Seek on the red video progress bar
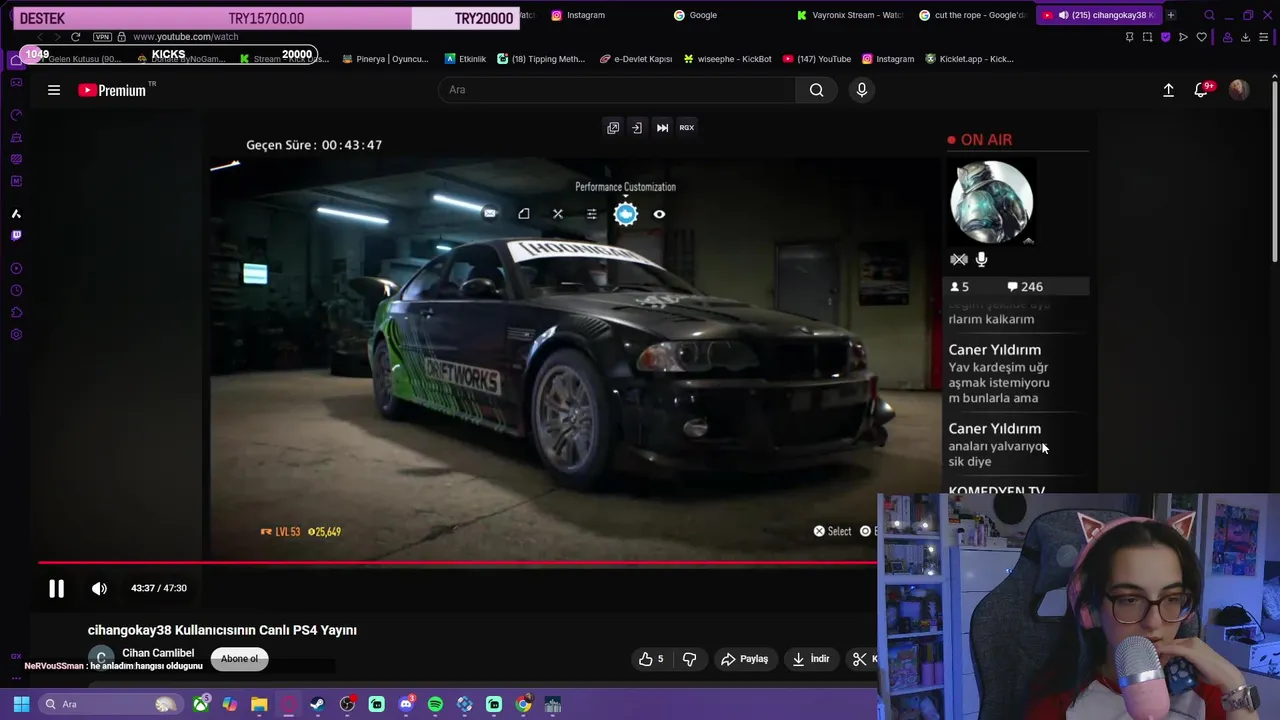Viewport: 1280px width, 720px height. click(457, 563)
